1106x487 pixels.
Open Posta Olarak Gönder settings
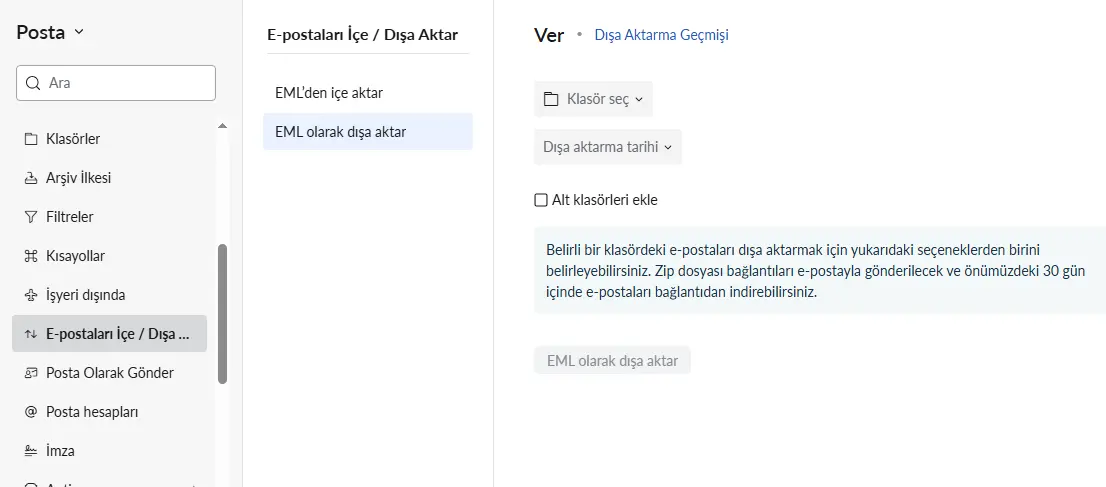[109, 373]
